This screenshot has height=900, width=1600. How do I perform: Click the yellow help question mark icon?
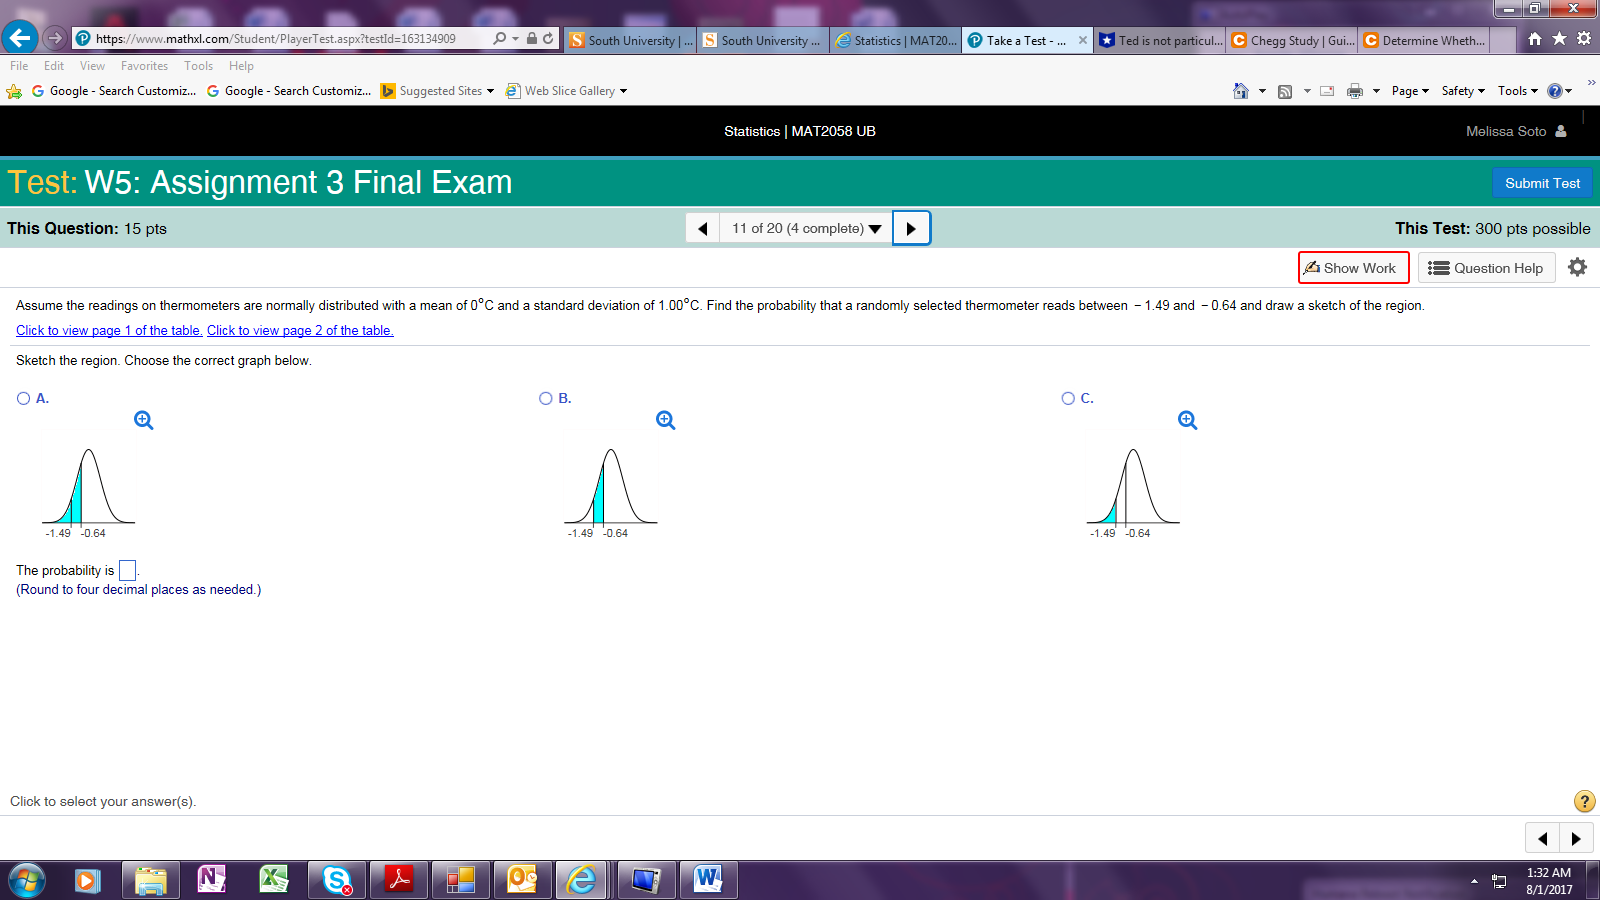(x=1584, y=801)
